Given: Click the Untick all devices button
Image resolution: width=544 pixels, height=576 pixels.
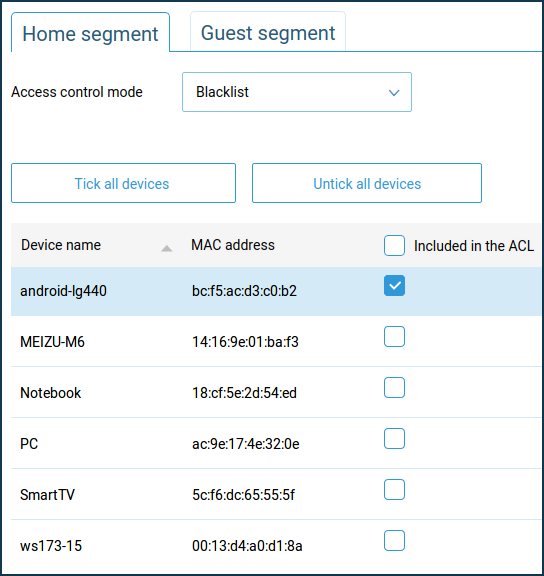Looking at the screenshot, I should (x=367, y=183).
